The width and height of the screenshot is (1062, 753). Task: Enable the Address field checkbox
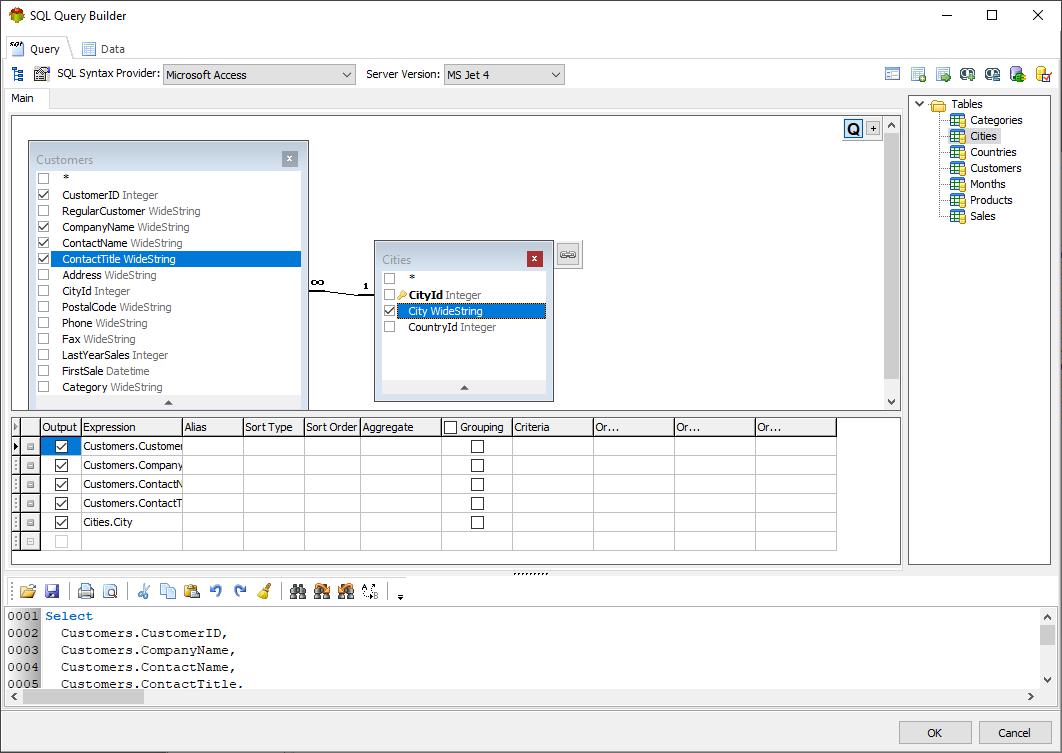click(x=44, y=274)
